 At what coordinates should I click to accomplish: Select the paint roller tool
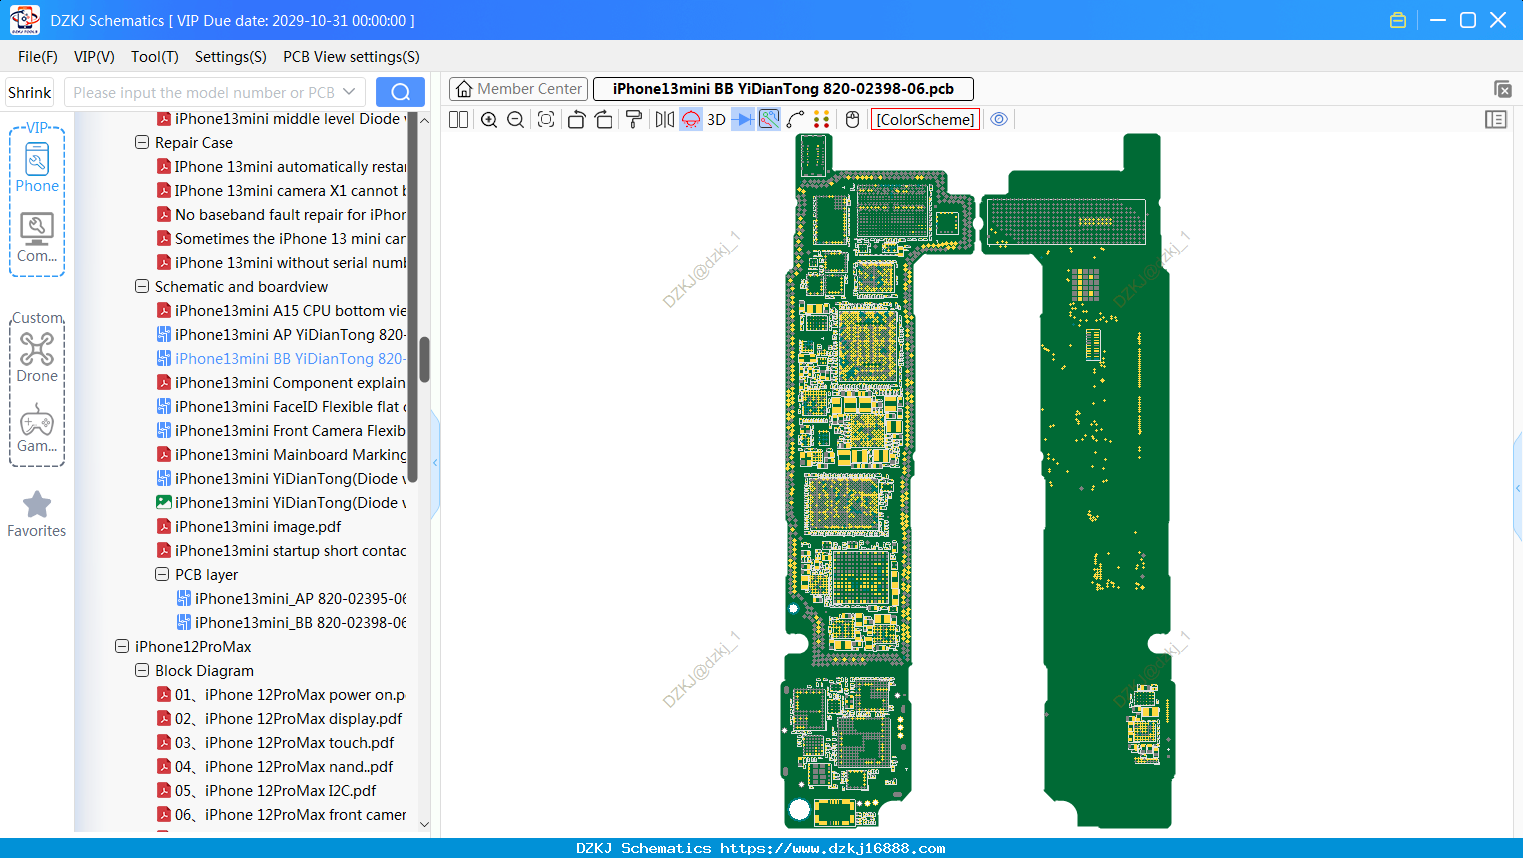634,119
